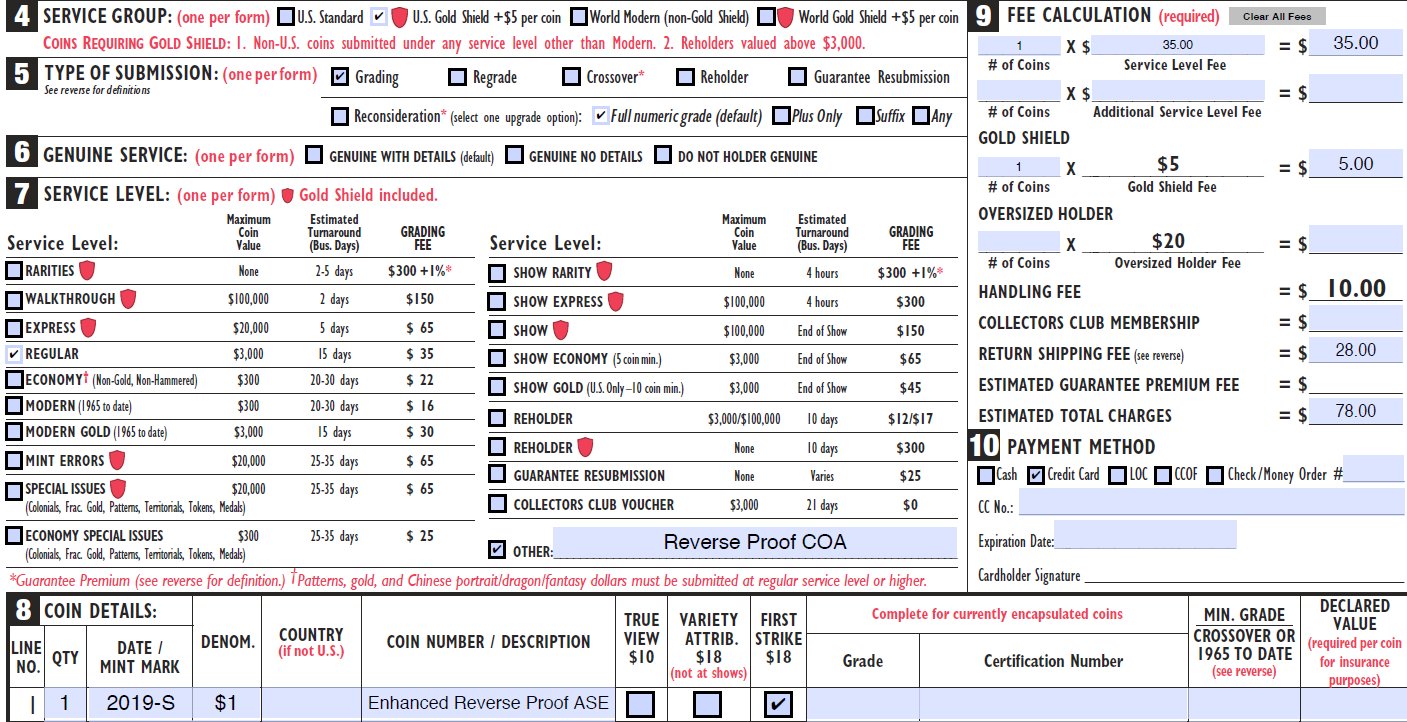Uncheck the Regular service level
This screenshot has width=1407, height=722.
click(x=14, y=354)
